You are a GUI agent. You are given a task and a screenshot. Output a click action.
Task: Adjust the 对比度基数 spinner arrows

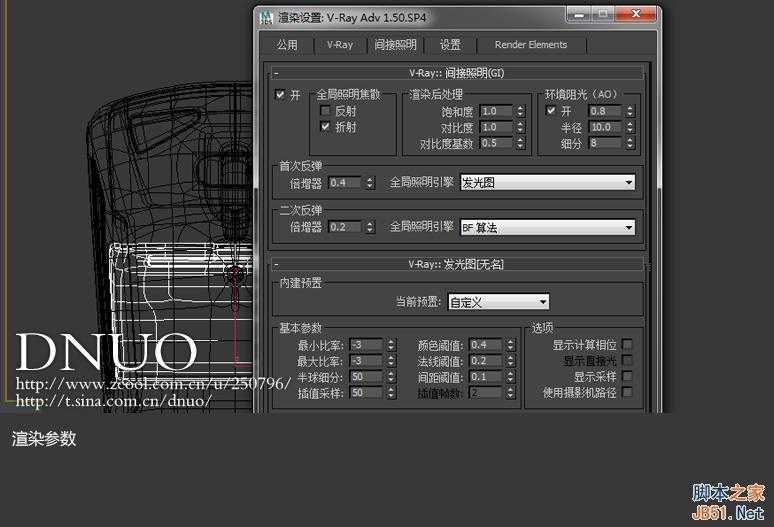pyautogui.click(x=520, y=143)
